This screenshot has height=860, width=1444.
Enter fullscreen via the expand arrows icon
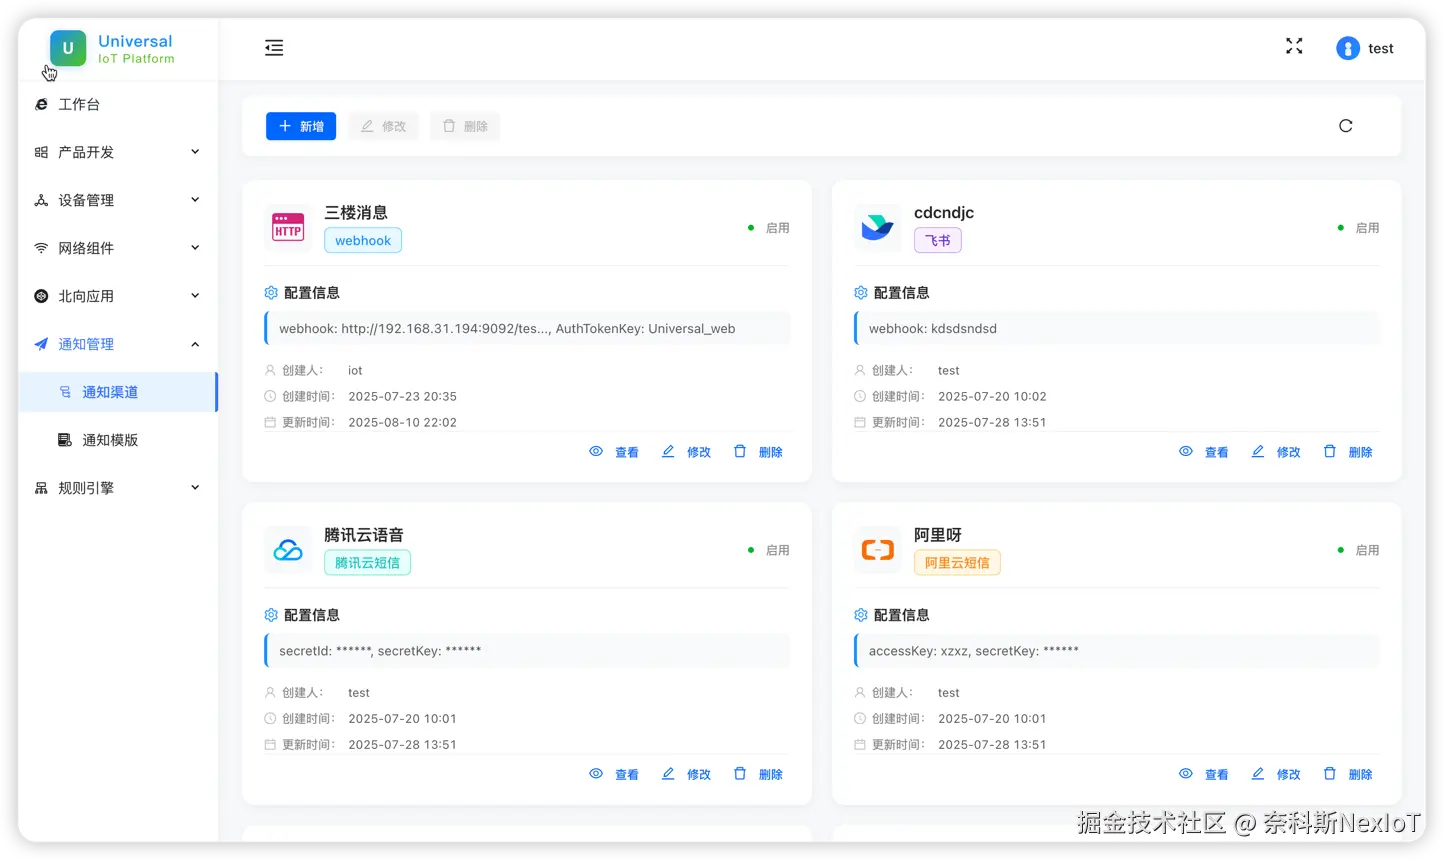pos(1293,45)
